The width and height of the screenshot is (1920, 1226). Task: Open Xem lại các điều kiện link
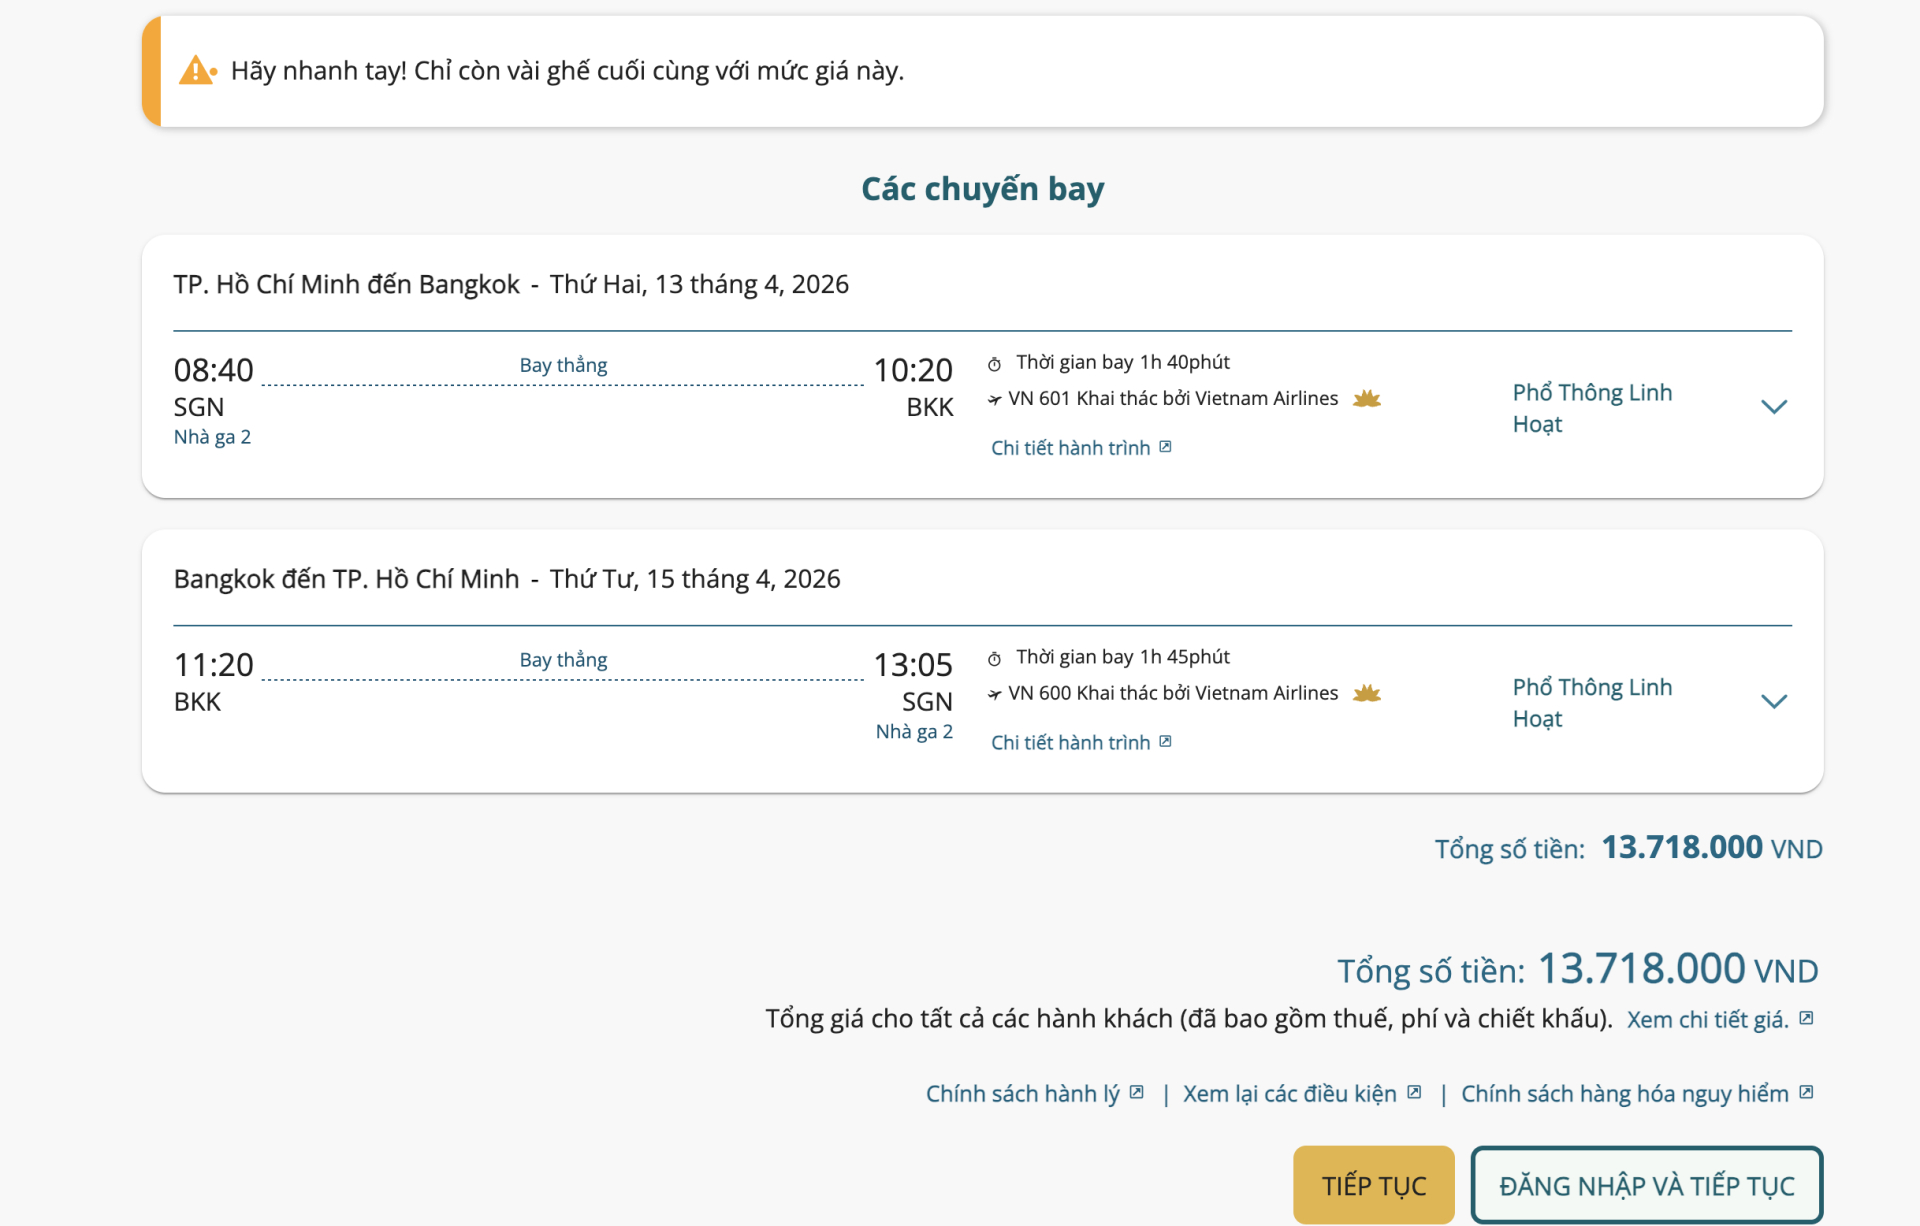point(1289,1094)
